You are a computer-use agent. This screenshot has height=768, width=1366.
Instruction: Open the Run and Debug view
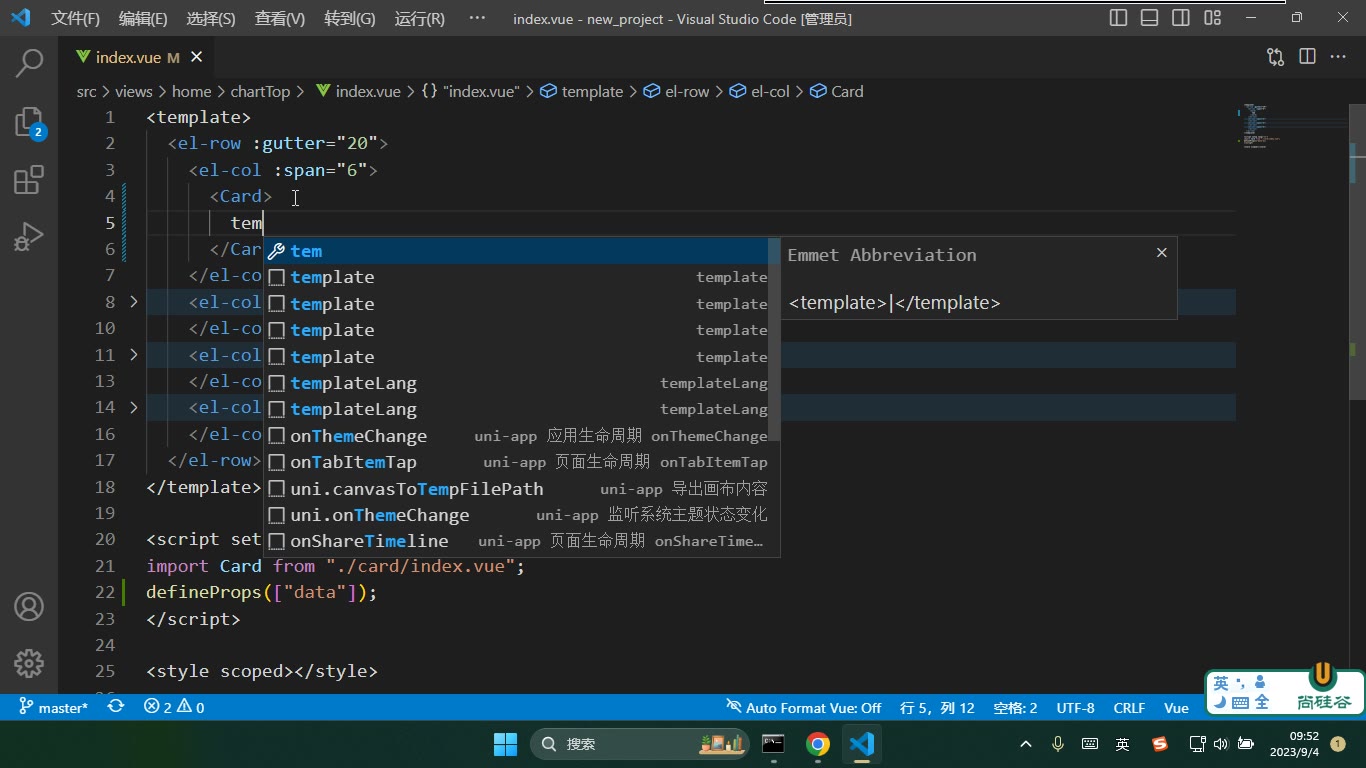(x=29, y=237)
